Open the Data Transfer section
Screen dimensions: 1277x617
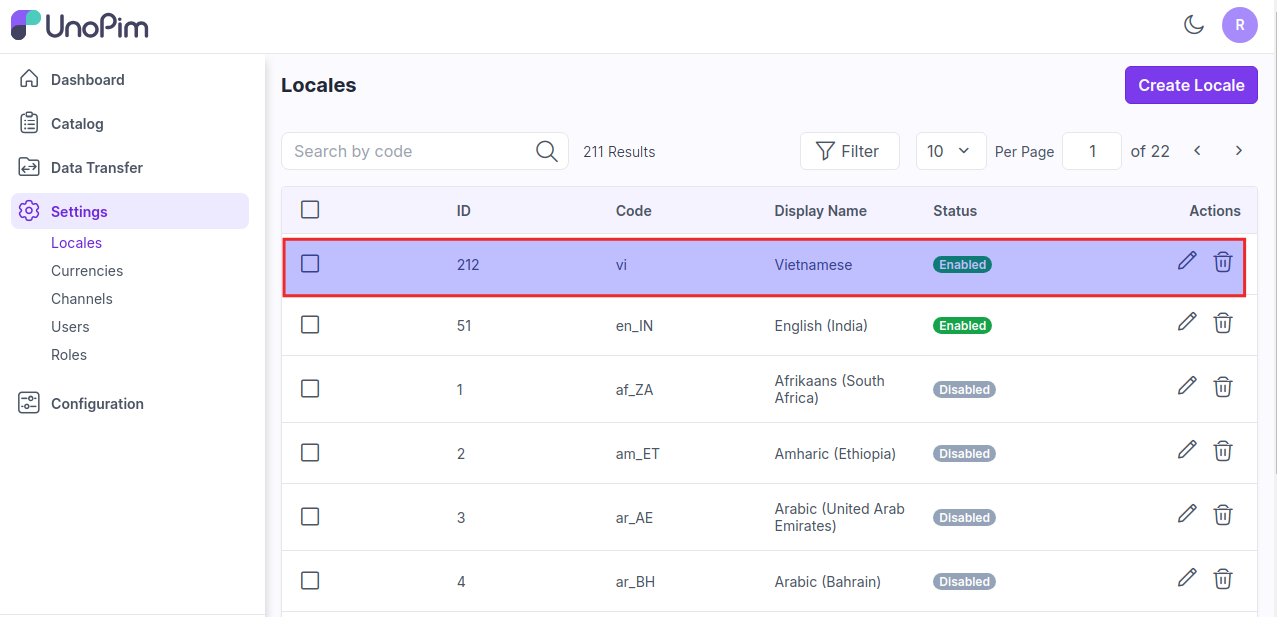(96, 168)
